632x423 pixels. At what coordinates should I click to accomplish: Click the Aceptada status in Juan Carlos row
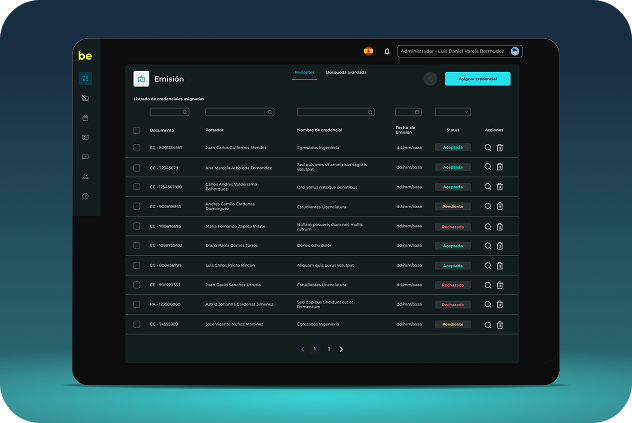point(453,147)
